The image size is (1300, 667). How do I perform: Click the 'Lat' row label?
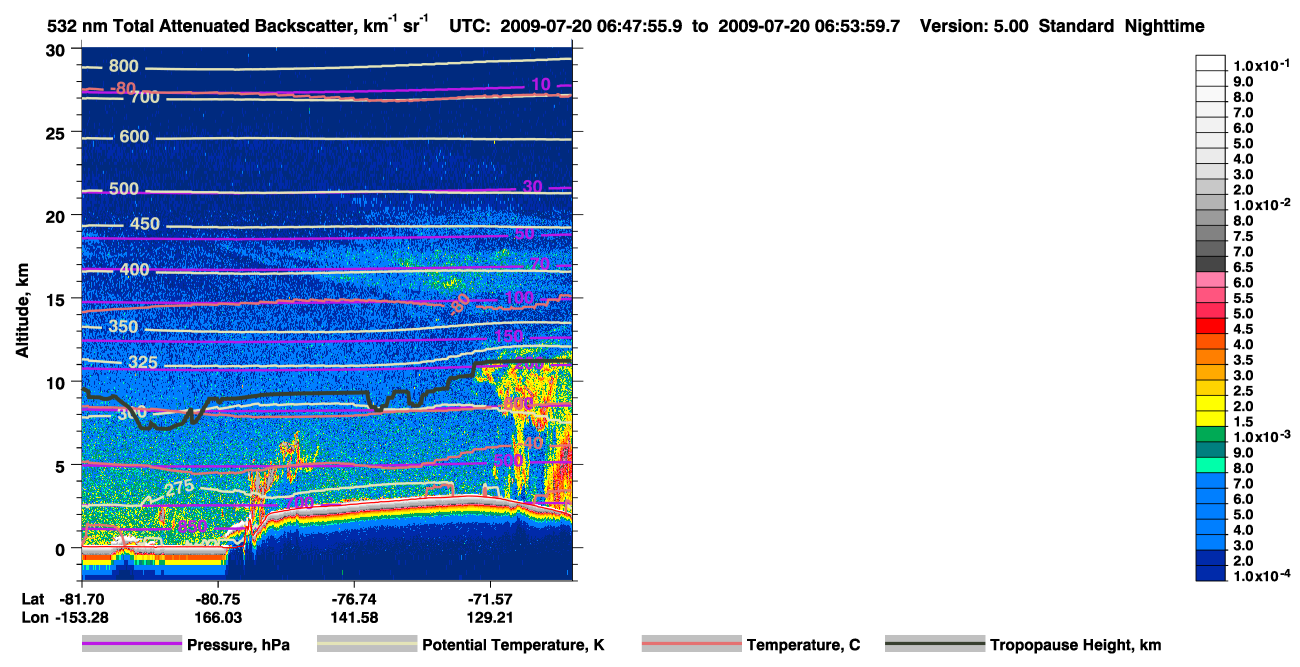pyautogui.click(x=32, y=599)
